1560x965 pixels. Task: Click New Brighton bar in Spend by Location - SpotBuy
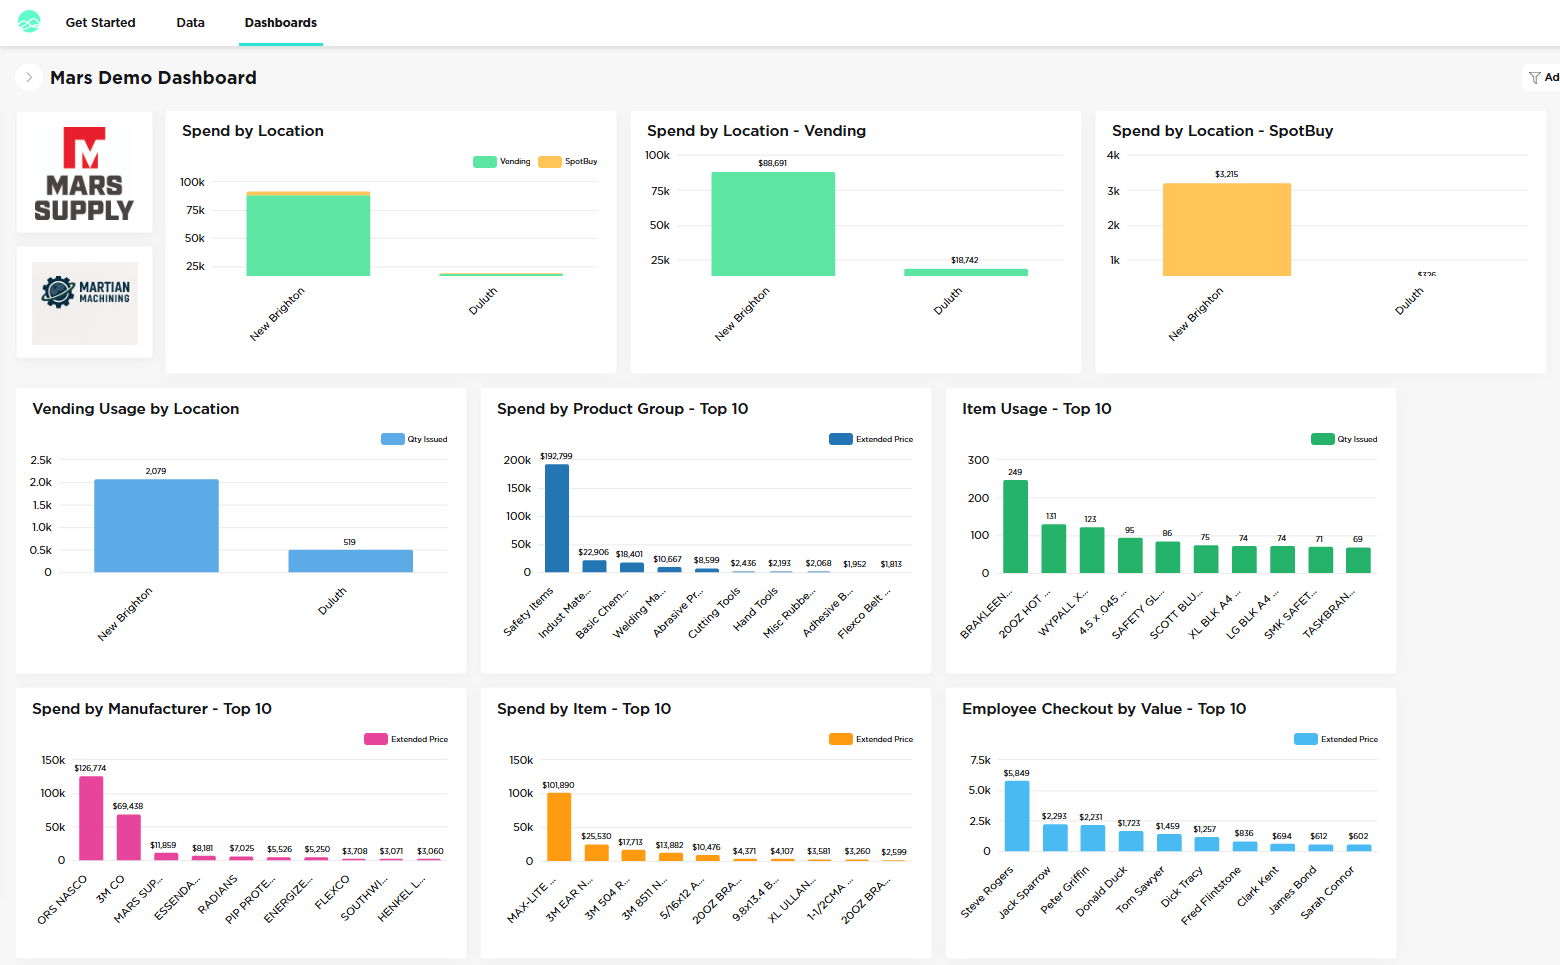point(1227,229)
